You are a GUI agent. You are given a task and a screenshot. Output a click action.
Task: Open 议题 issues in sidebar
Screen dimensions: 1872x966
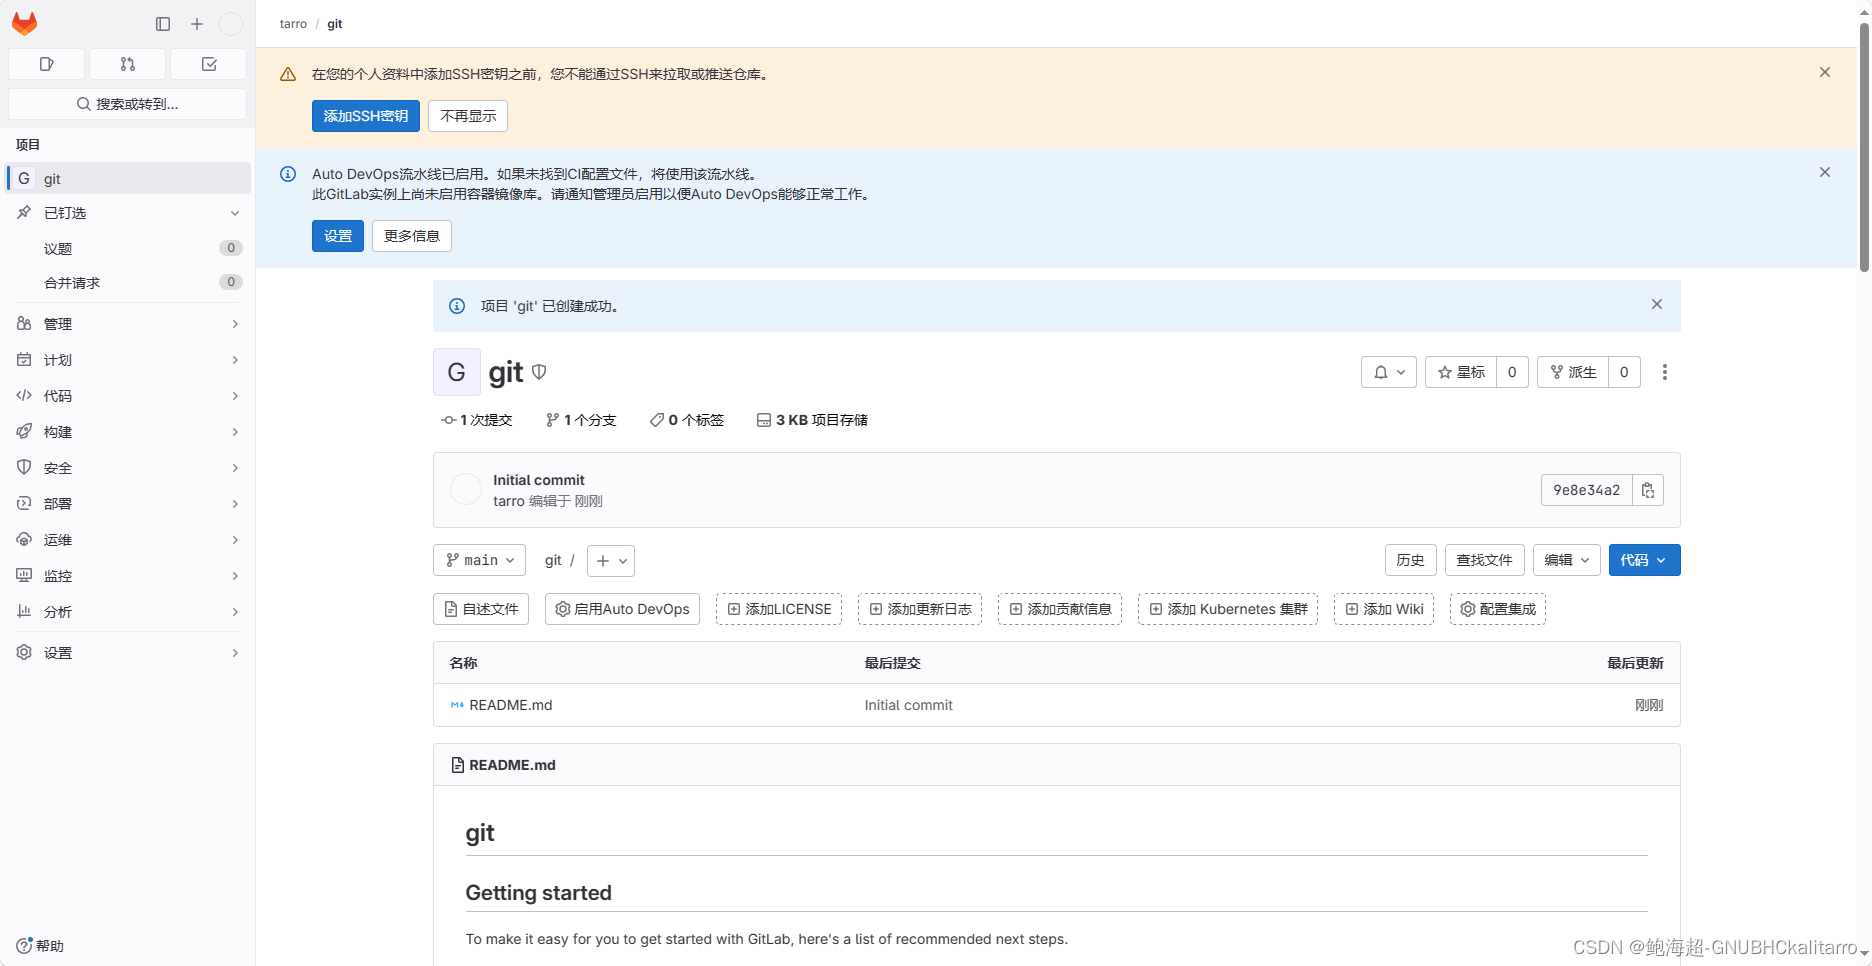coord(128,248)
